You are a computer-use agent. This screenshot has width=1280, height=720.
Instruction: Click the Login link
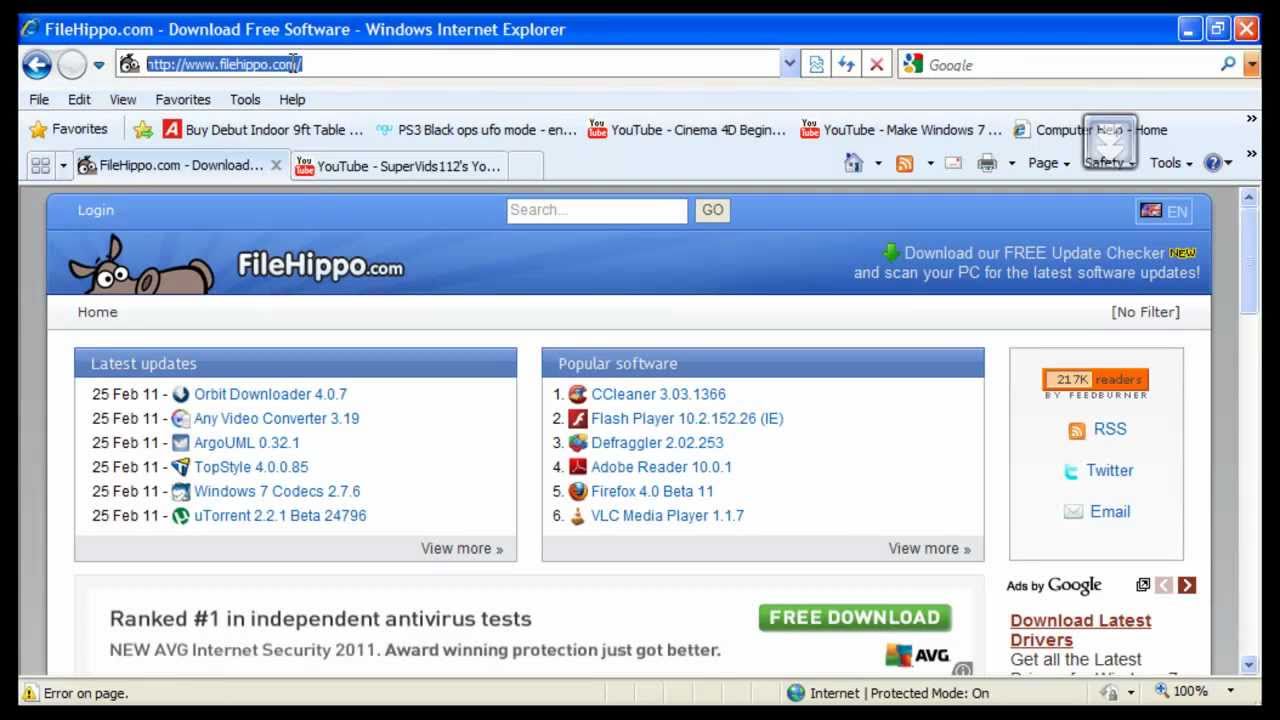[96, 210]
